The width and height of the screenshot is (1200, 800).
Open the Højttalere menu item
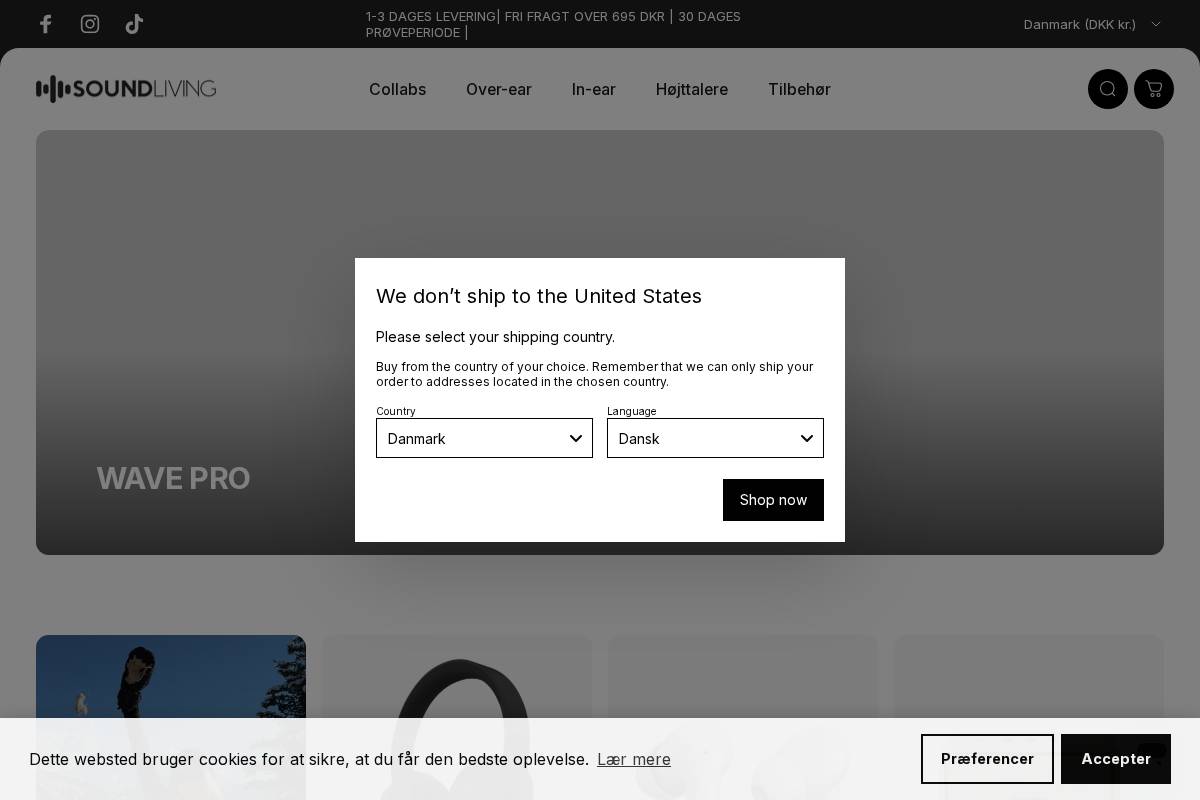691,89
